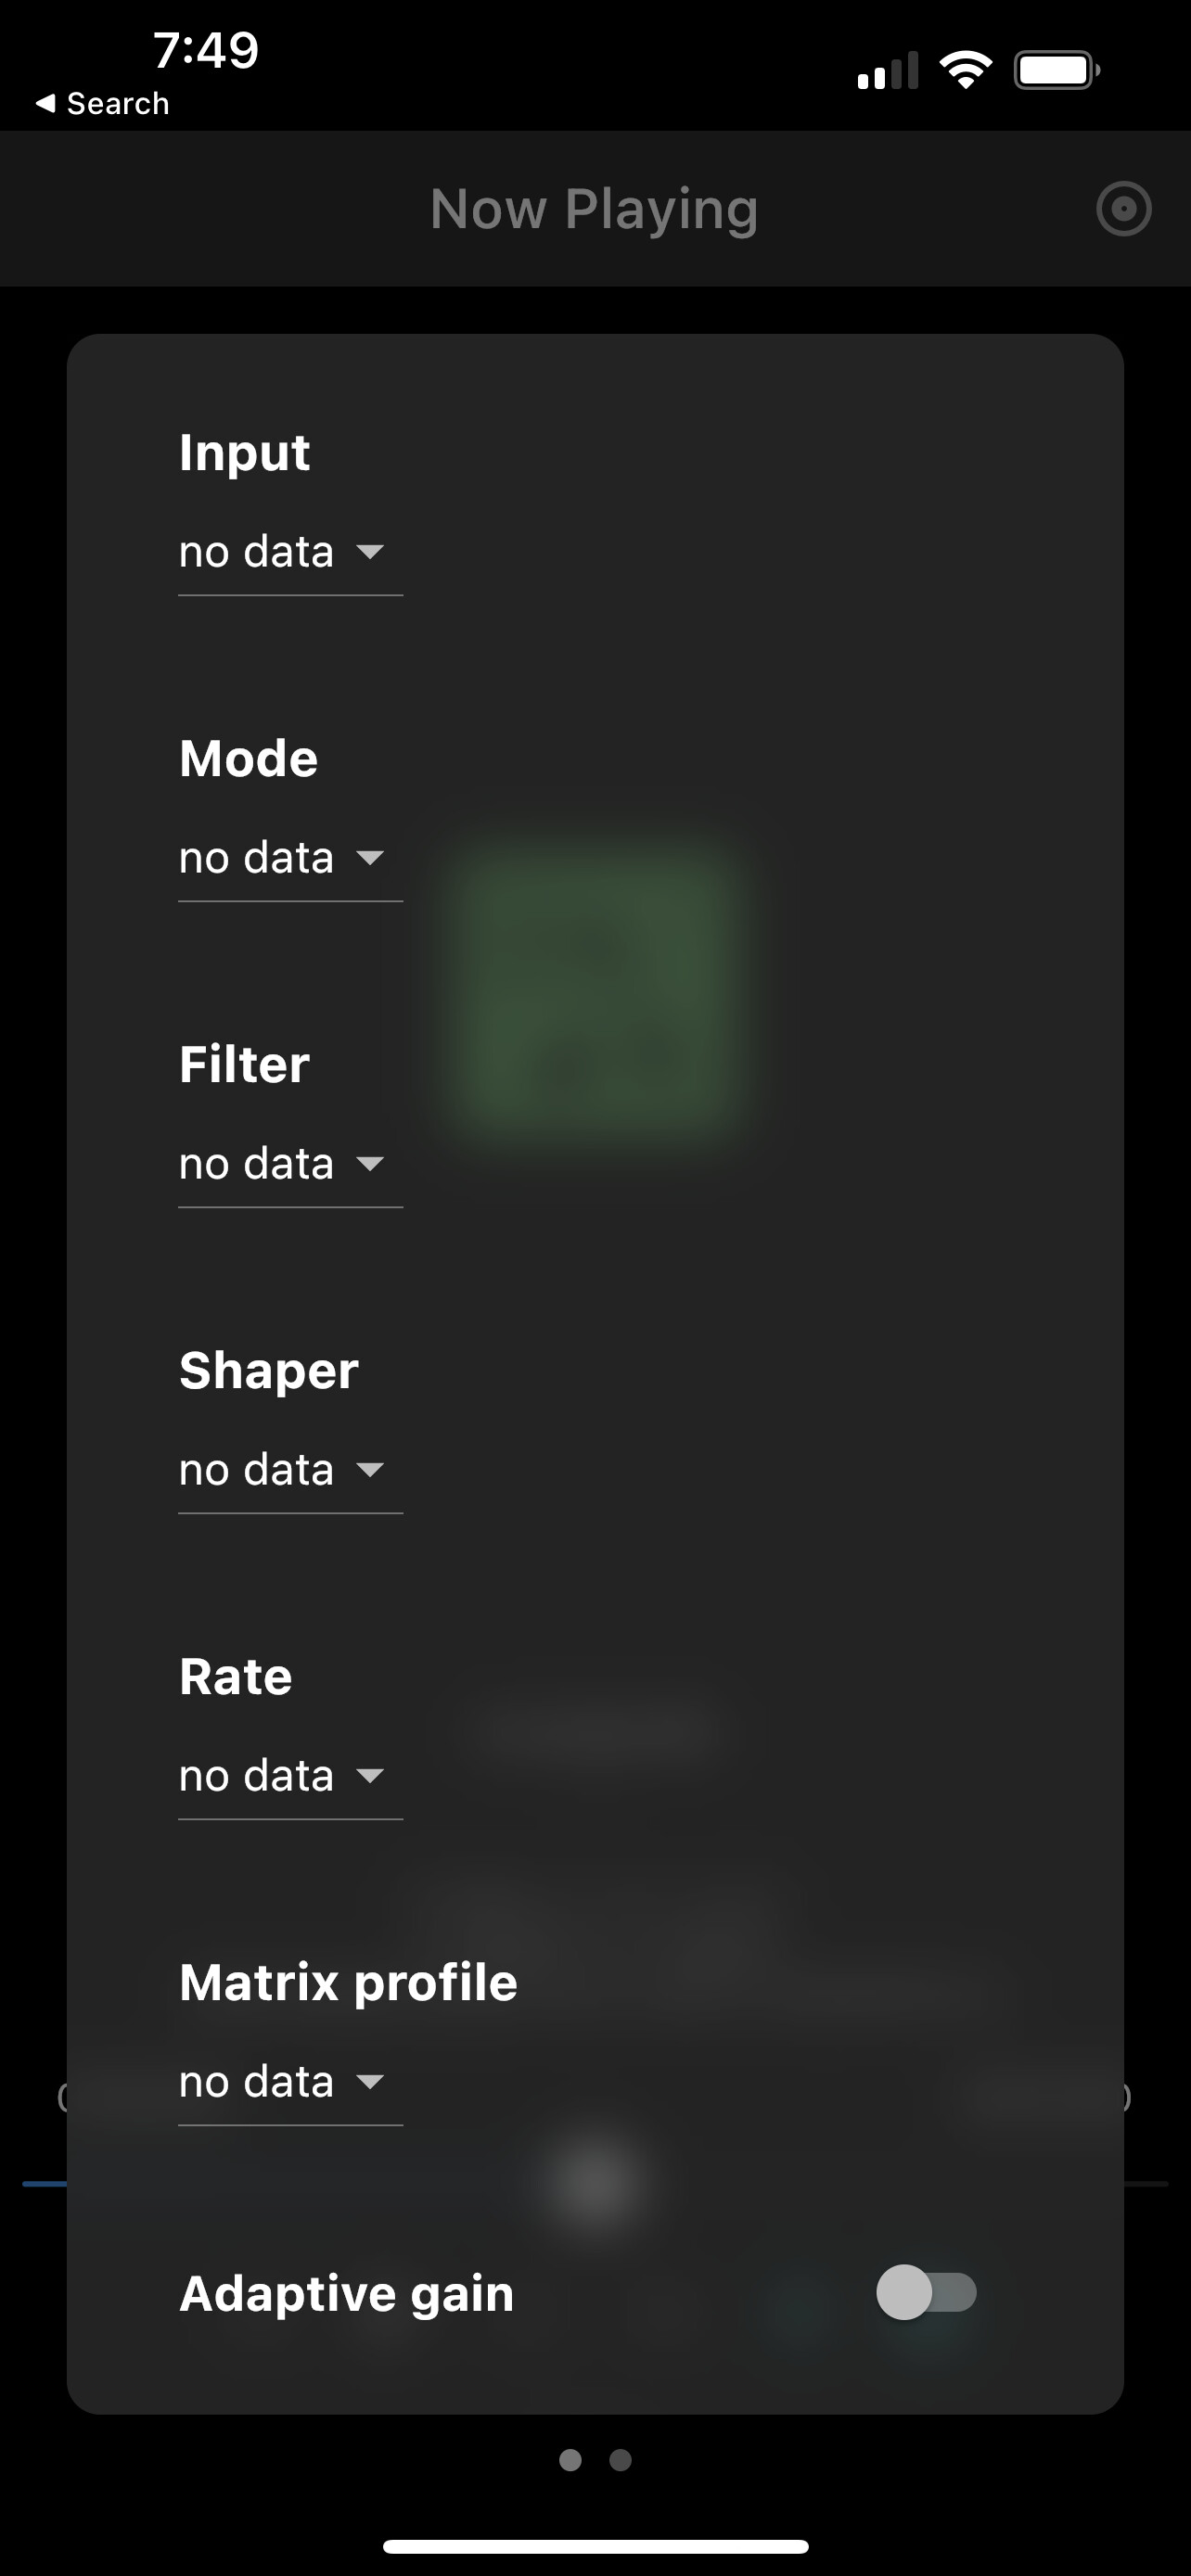This screenshot has height=2576, width=1191.
Task: Switch to the second page dot
Action: (620, 2460)
